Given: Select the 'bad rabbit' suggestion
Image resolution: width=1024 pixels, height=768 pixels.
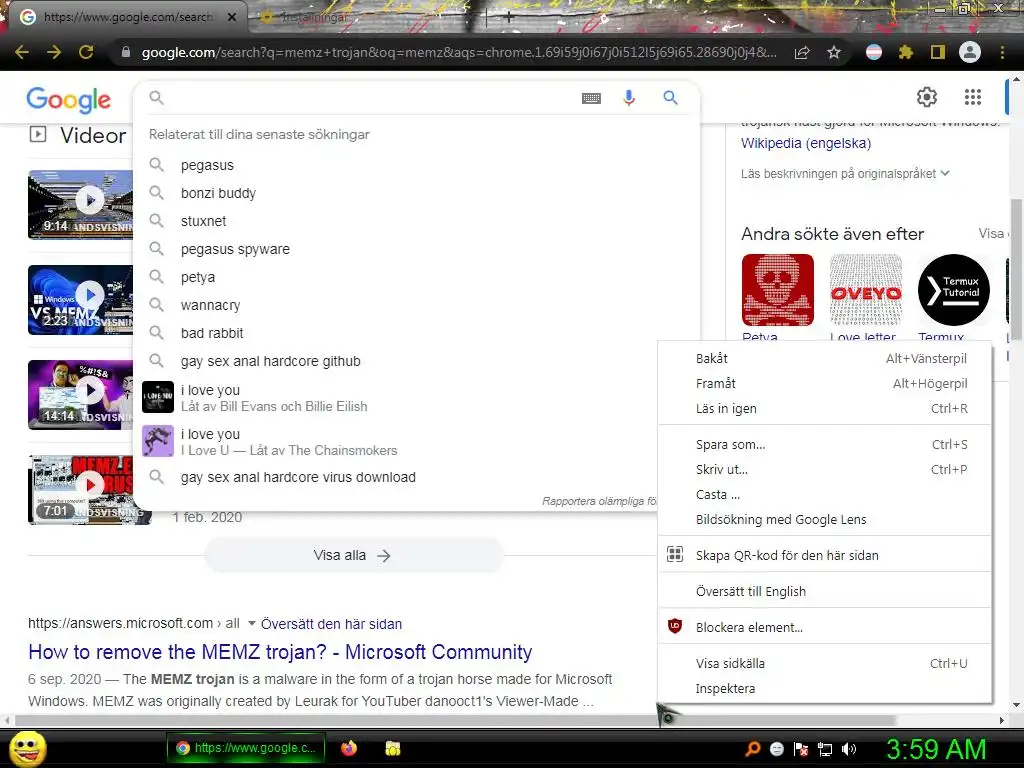Looking at the screenshot, I should [415, 334].
